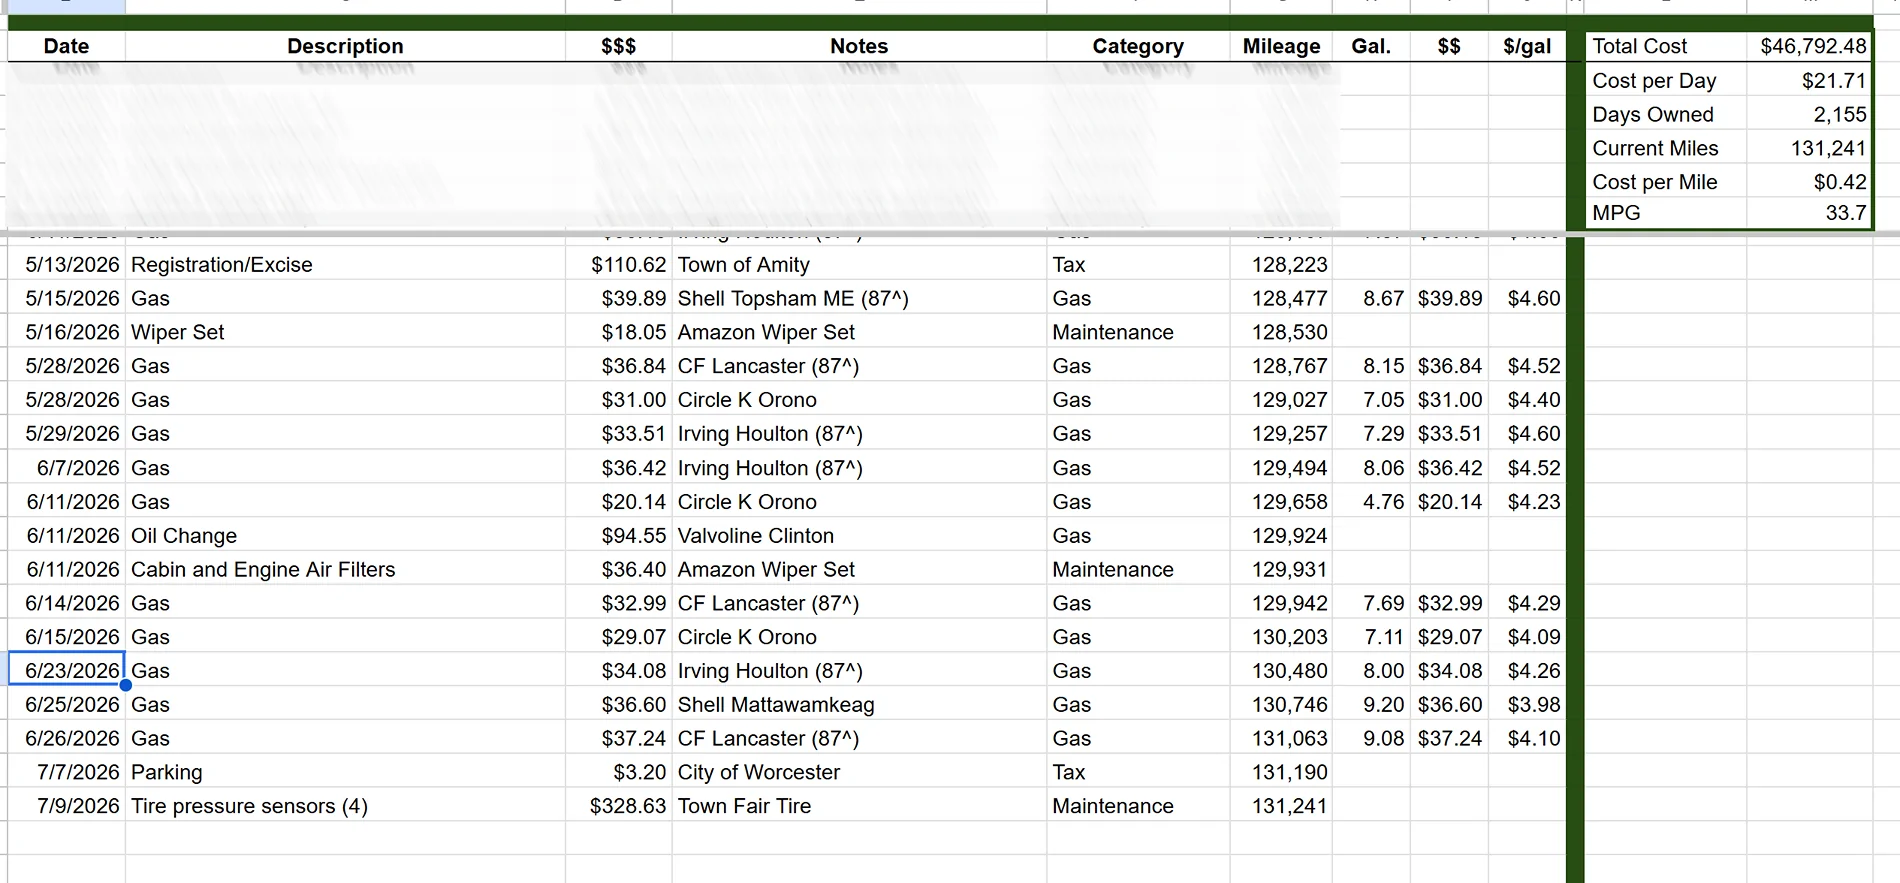1900x883 pixels.
Task: Click the Current Miles value 131,241
Action: (1810, 148)
